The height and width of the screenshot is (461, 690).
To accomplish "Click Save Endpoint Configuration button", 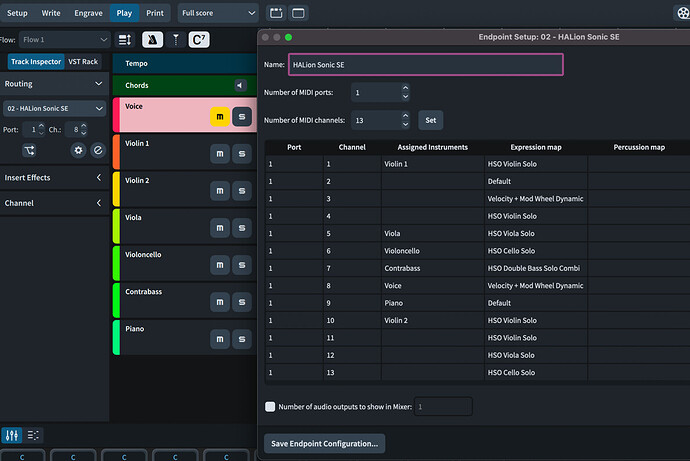I will [x=324, y=443].
